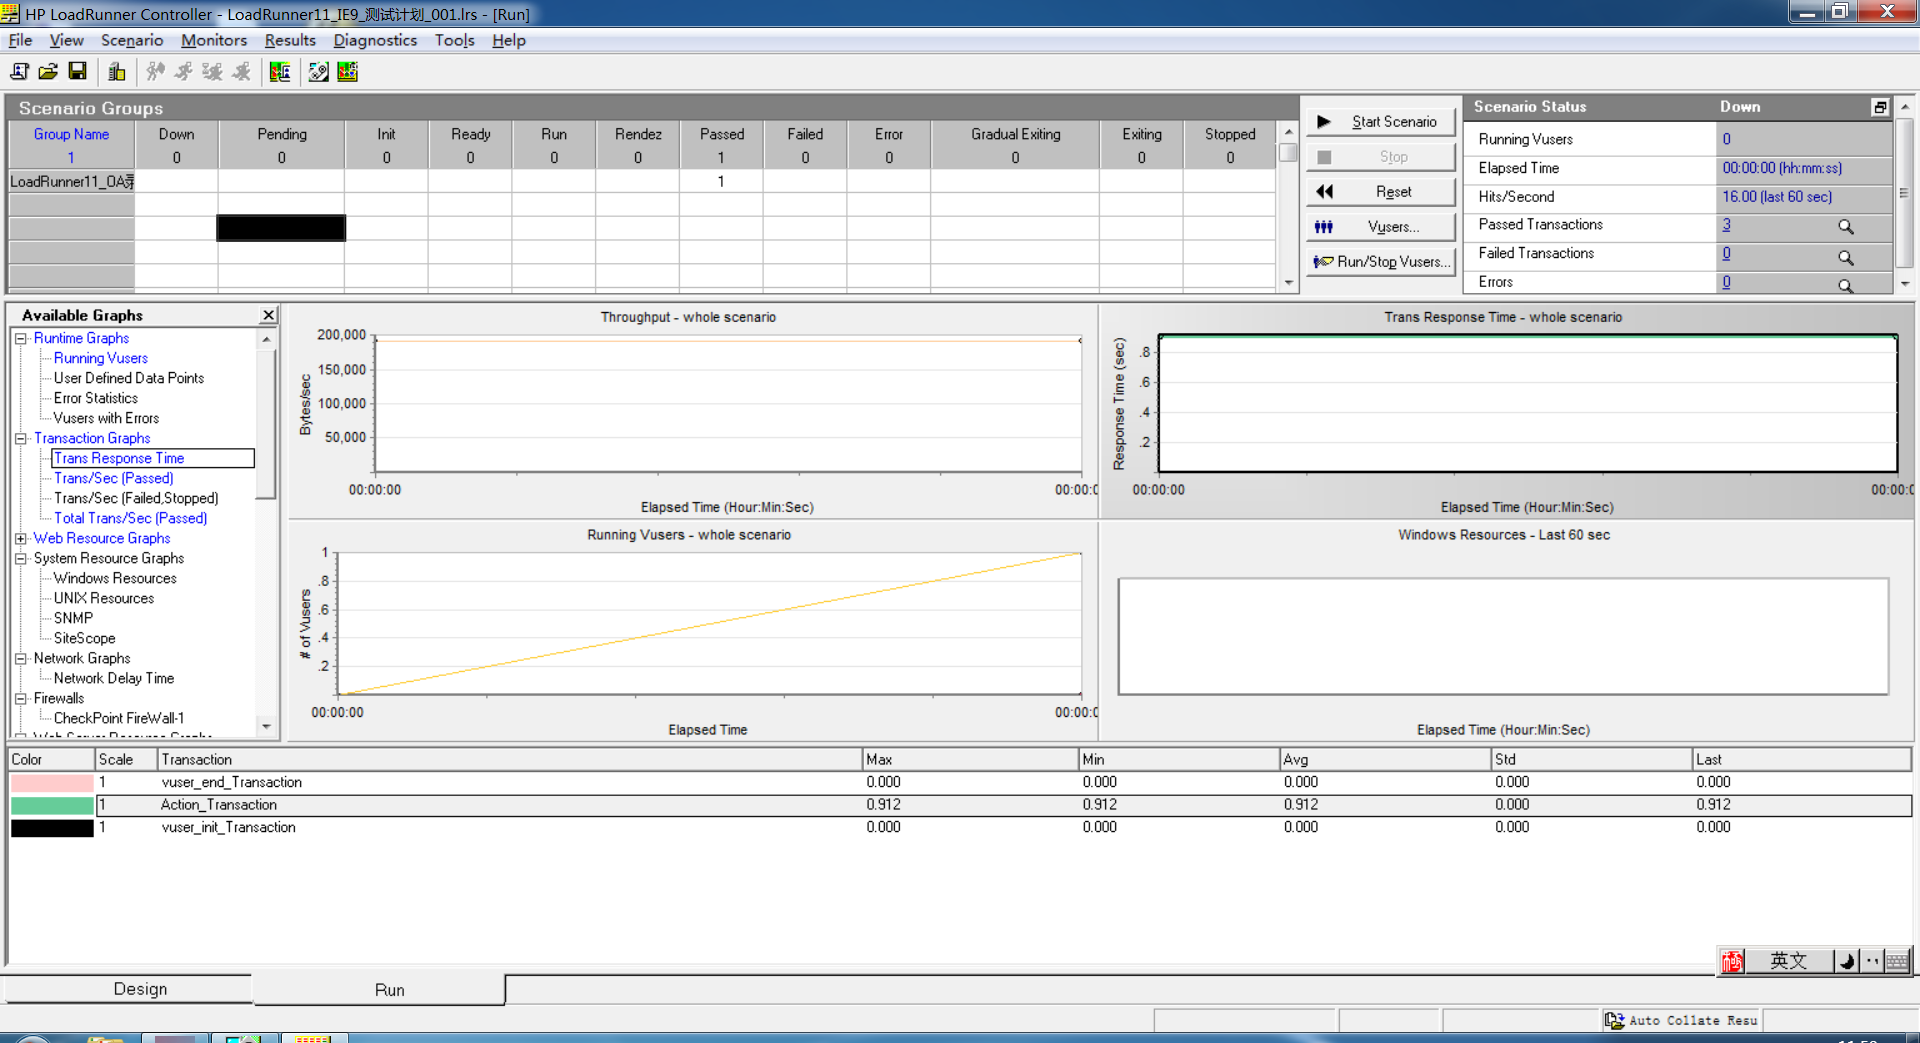Image resolution: width=1920 pixels, height=1043 pixels.
Task: Select Trans Response Time graph item
Action: pos(119,458)
